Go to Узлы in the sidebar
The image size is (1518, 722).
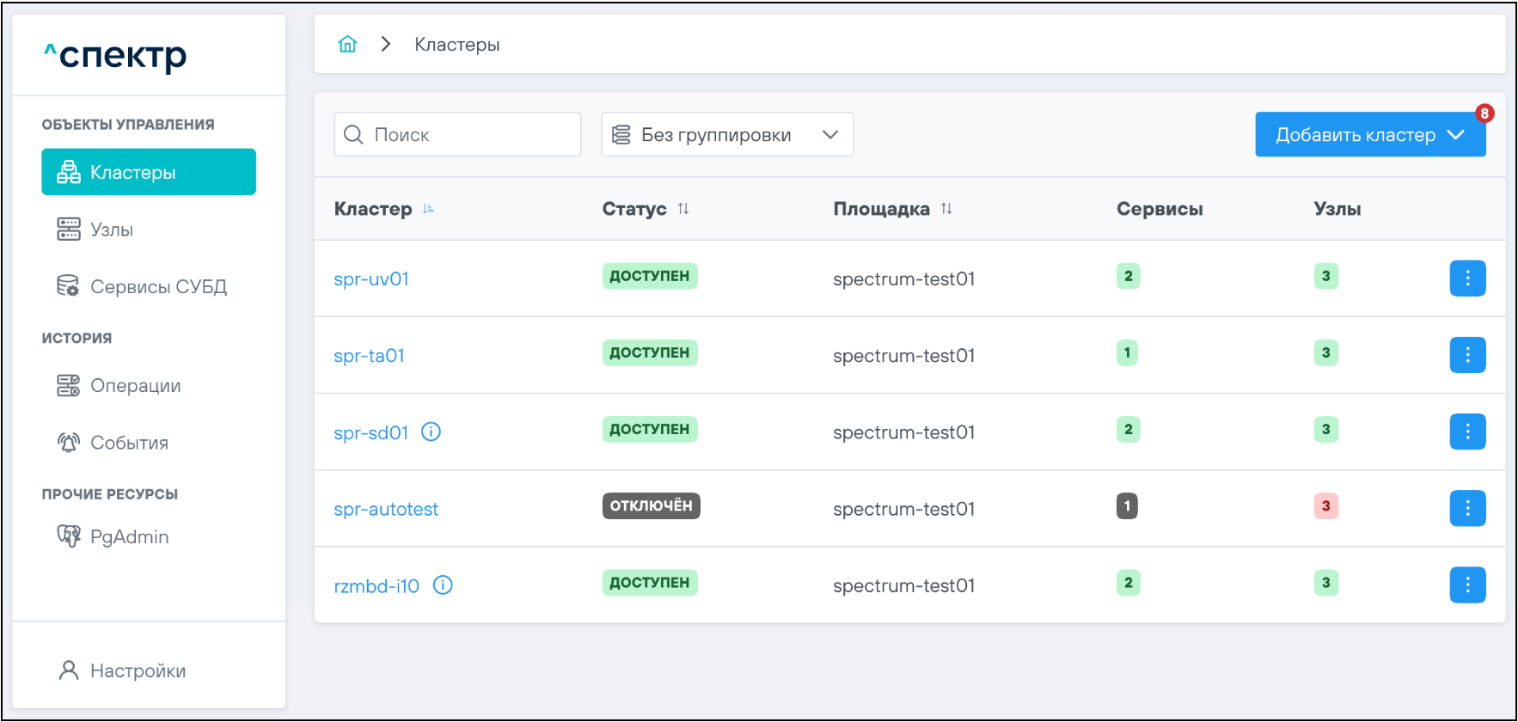(x=111, y=230)
